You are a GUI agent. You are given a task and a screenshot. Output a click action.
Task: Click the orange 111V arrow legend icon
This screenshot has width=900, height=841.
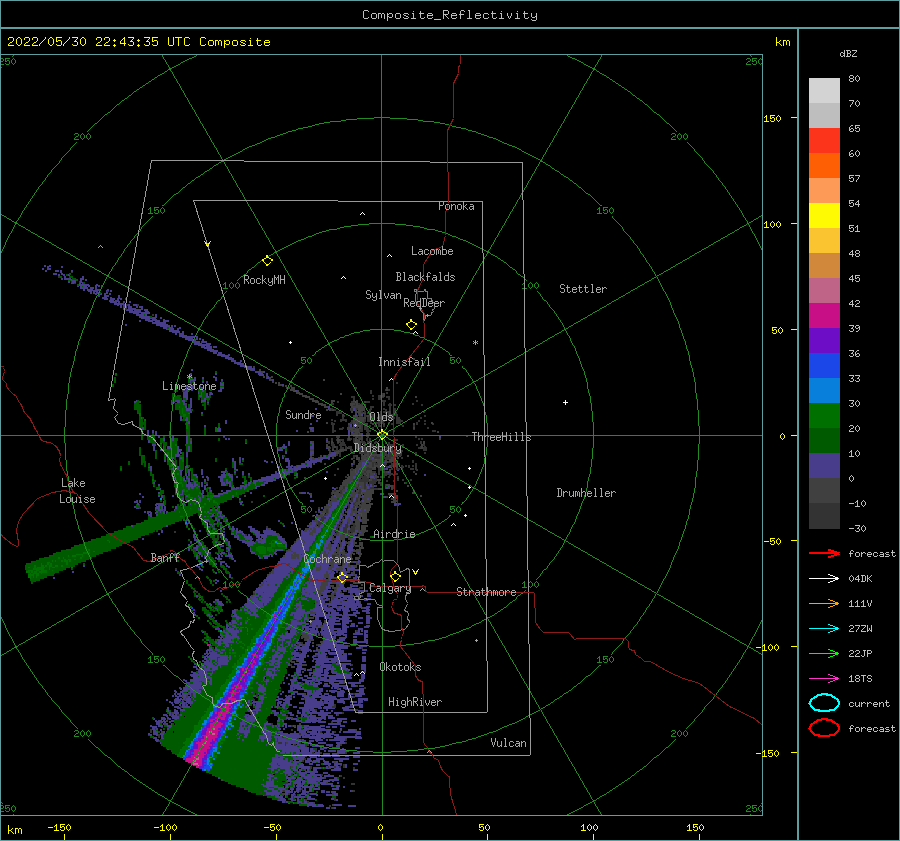pos(824,603)
